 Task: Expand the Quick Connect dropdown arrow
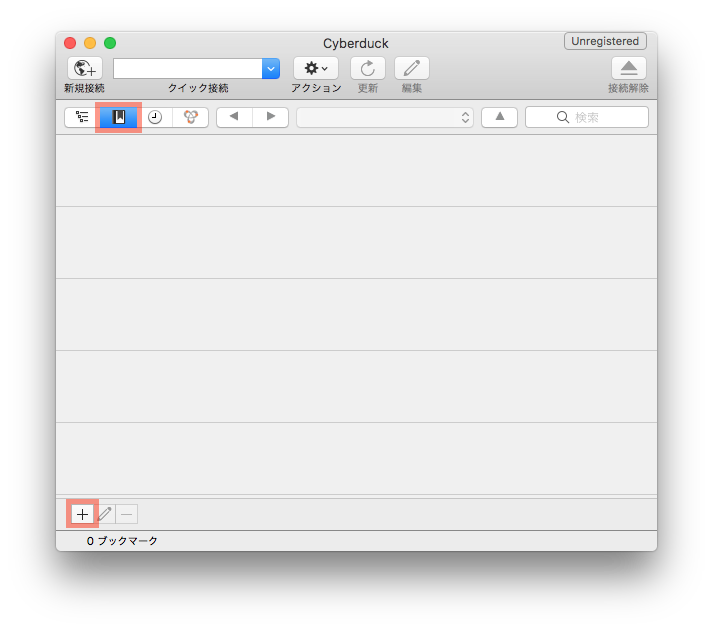[x=271, y=69]
